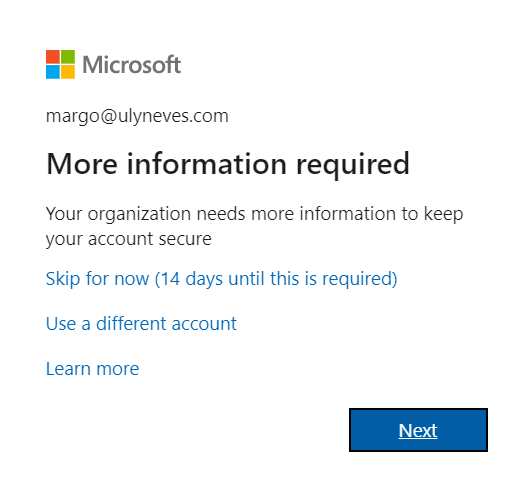This screenshot has width=527, height=478.
Task: Get help through Learn more
Action: coord(92,369)
